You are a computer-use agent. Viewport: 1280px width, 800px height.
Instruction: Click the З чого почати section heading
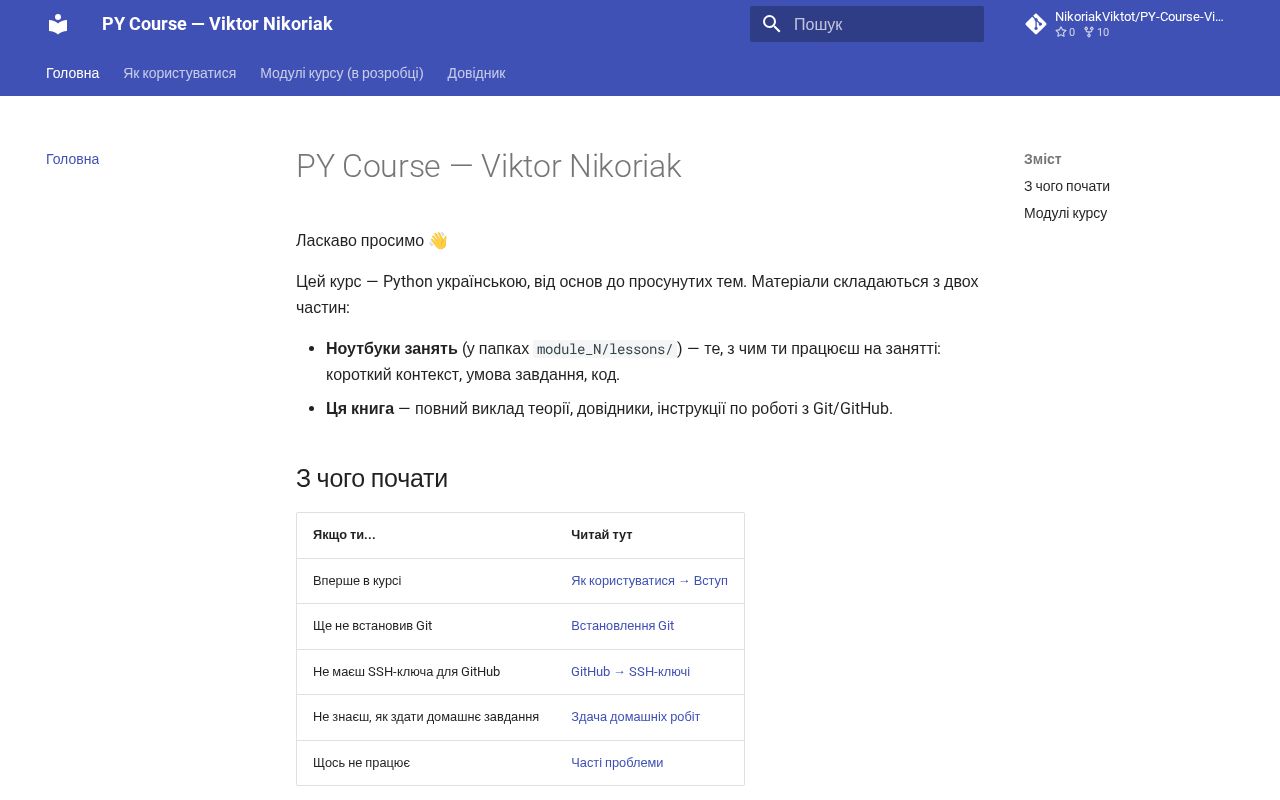[372, 478]
